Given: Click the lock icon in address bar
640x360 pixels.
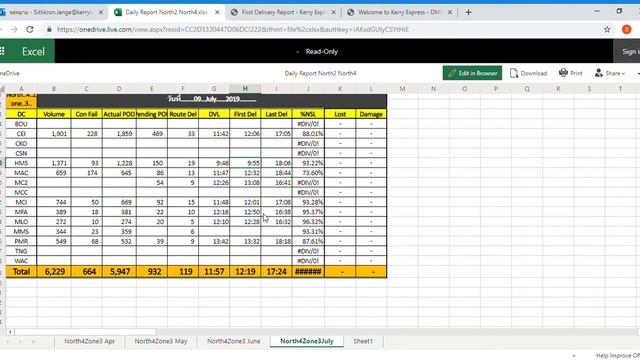Looking at the screenshot, I should tap(49, 29).
